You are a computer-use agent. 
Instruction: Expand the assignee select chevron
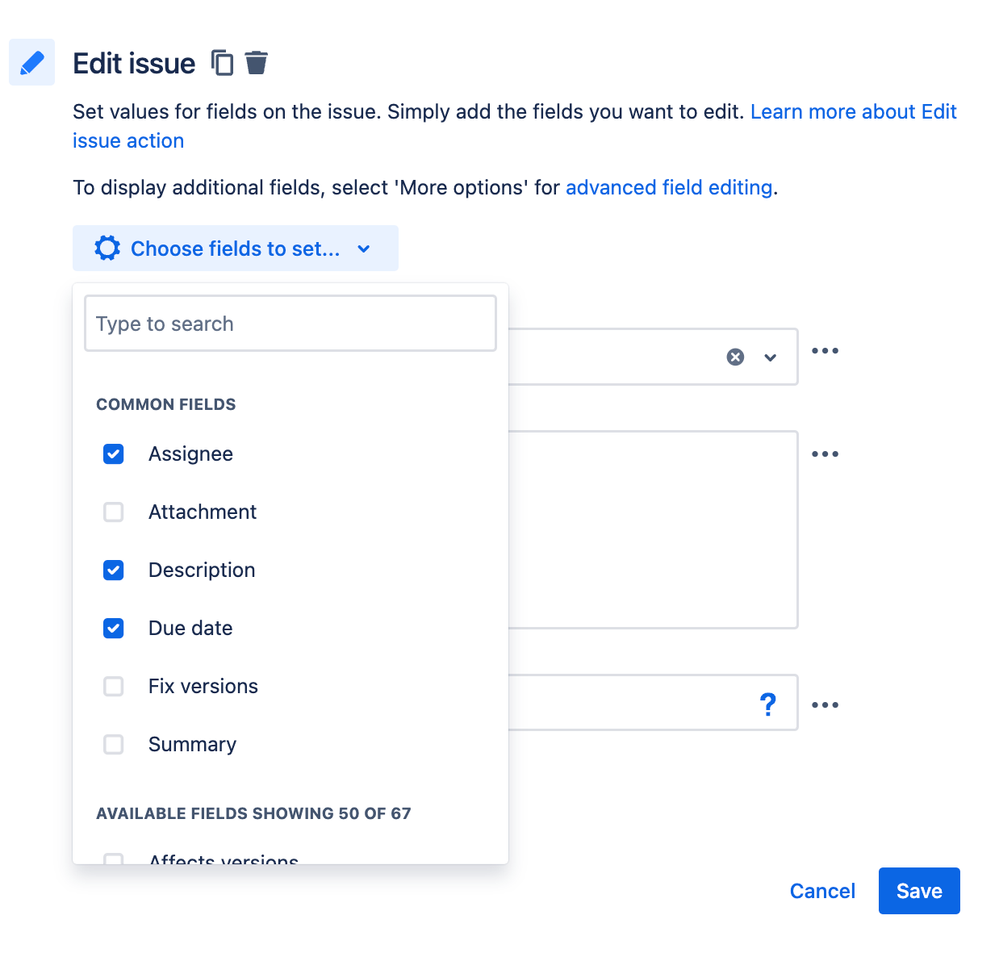770,357
